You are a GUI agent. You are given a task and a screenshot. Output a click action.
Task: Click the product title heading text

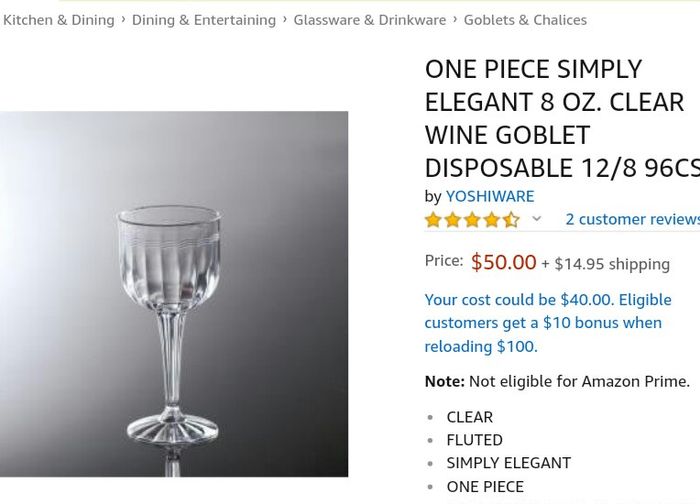pyautogui.click(x=562, y=118)
